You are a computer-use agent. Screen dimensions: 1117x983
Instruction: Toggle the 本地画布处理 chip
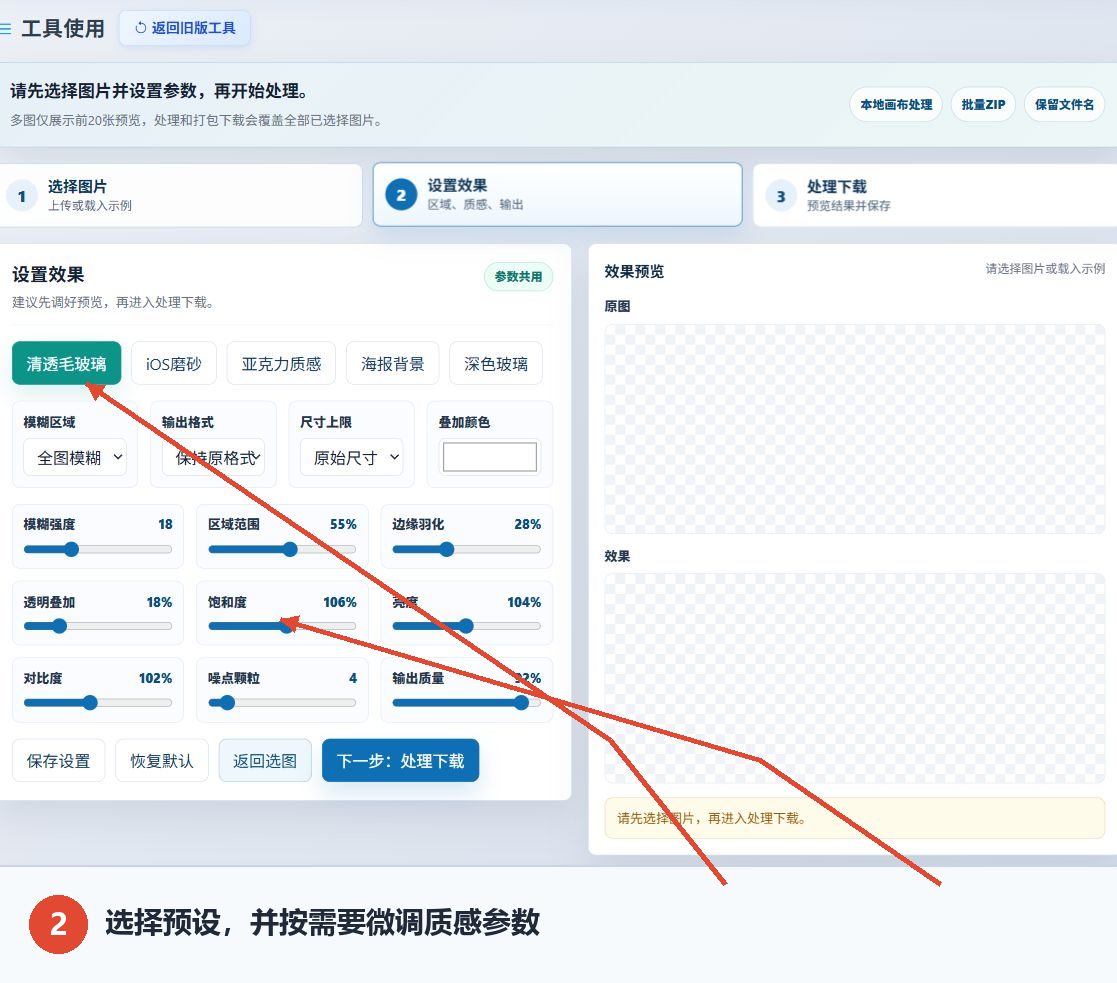(895, 105)
